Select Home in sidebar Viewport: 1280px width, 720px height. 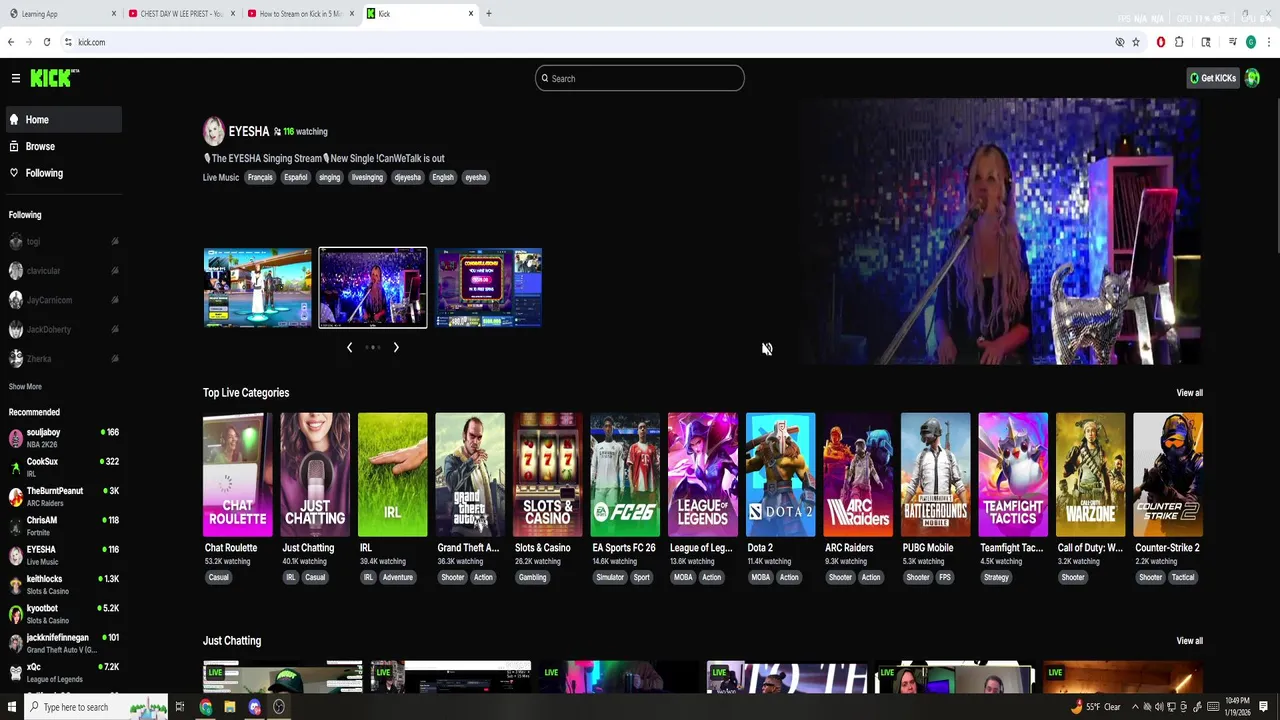[x=64, y=119]
